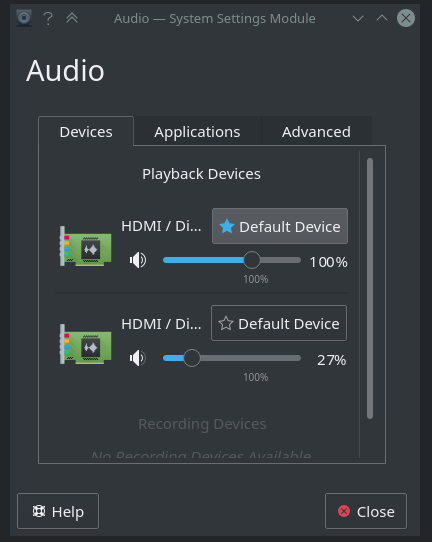Close the window with round X button
The height and width of the screenshot is (542, 432).
[406, 18]
